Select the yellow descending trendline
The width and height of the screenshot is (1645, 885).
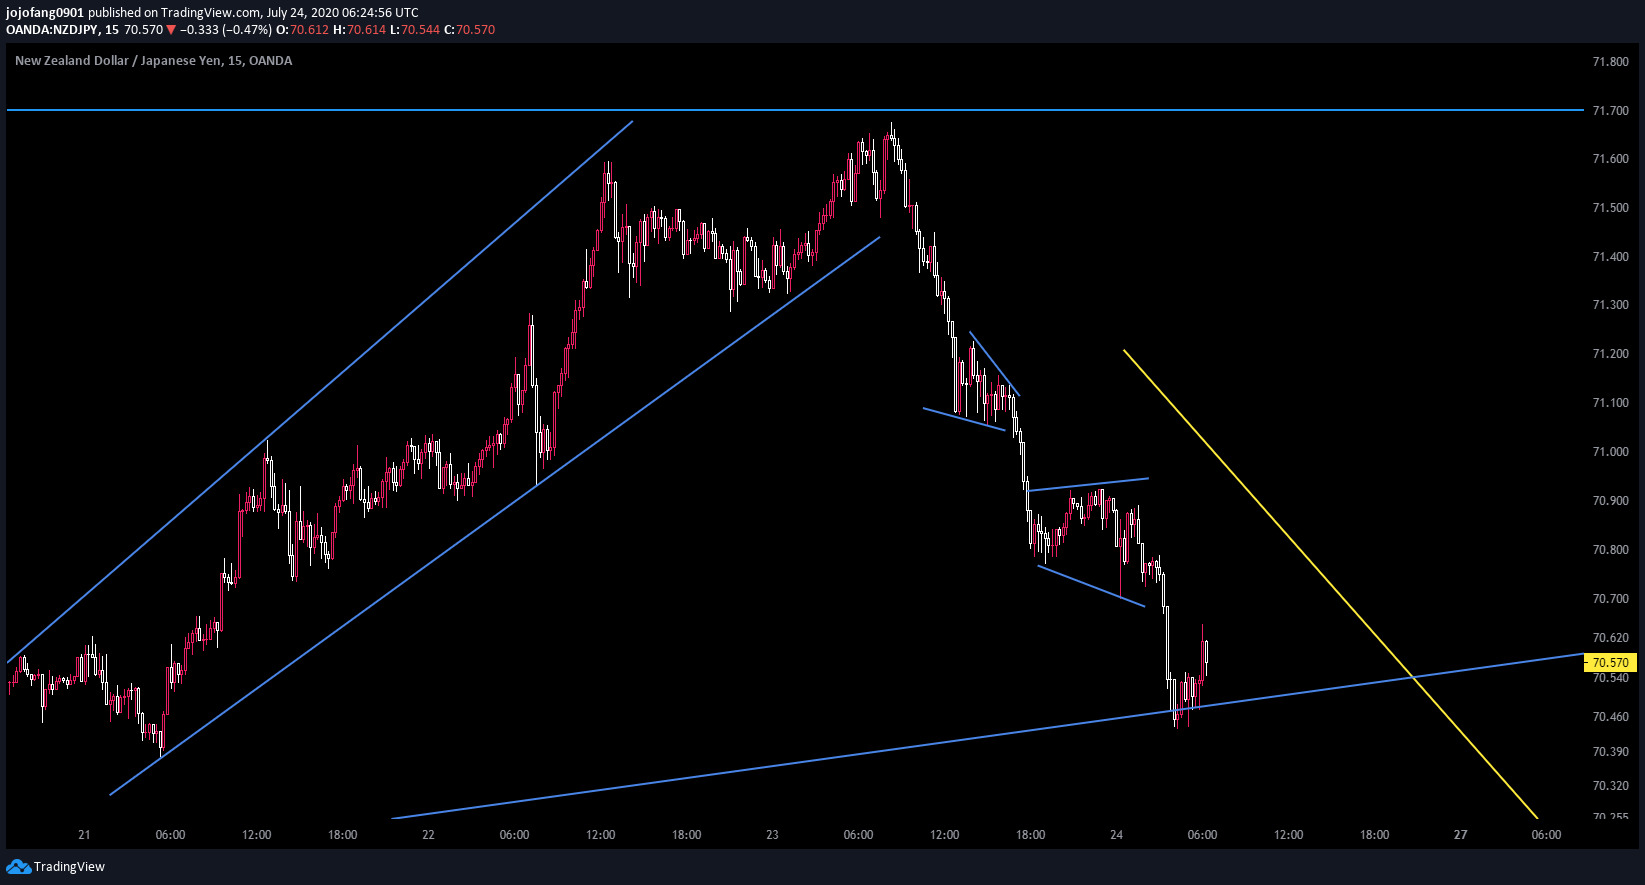click(x=1330, y=584)
